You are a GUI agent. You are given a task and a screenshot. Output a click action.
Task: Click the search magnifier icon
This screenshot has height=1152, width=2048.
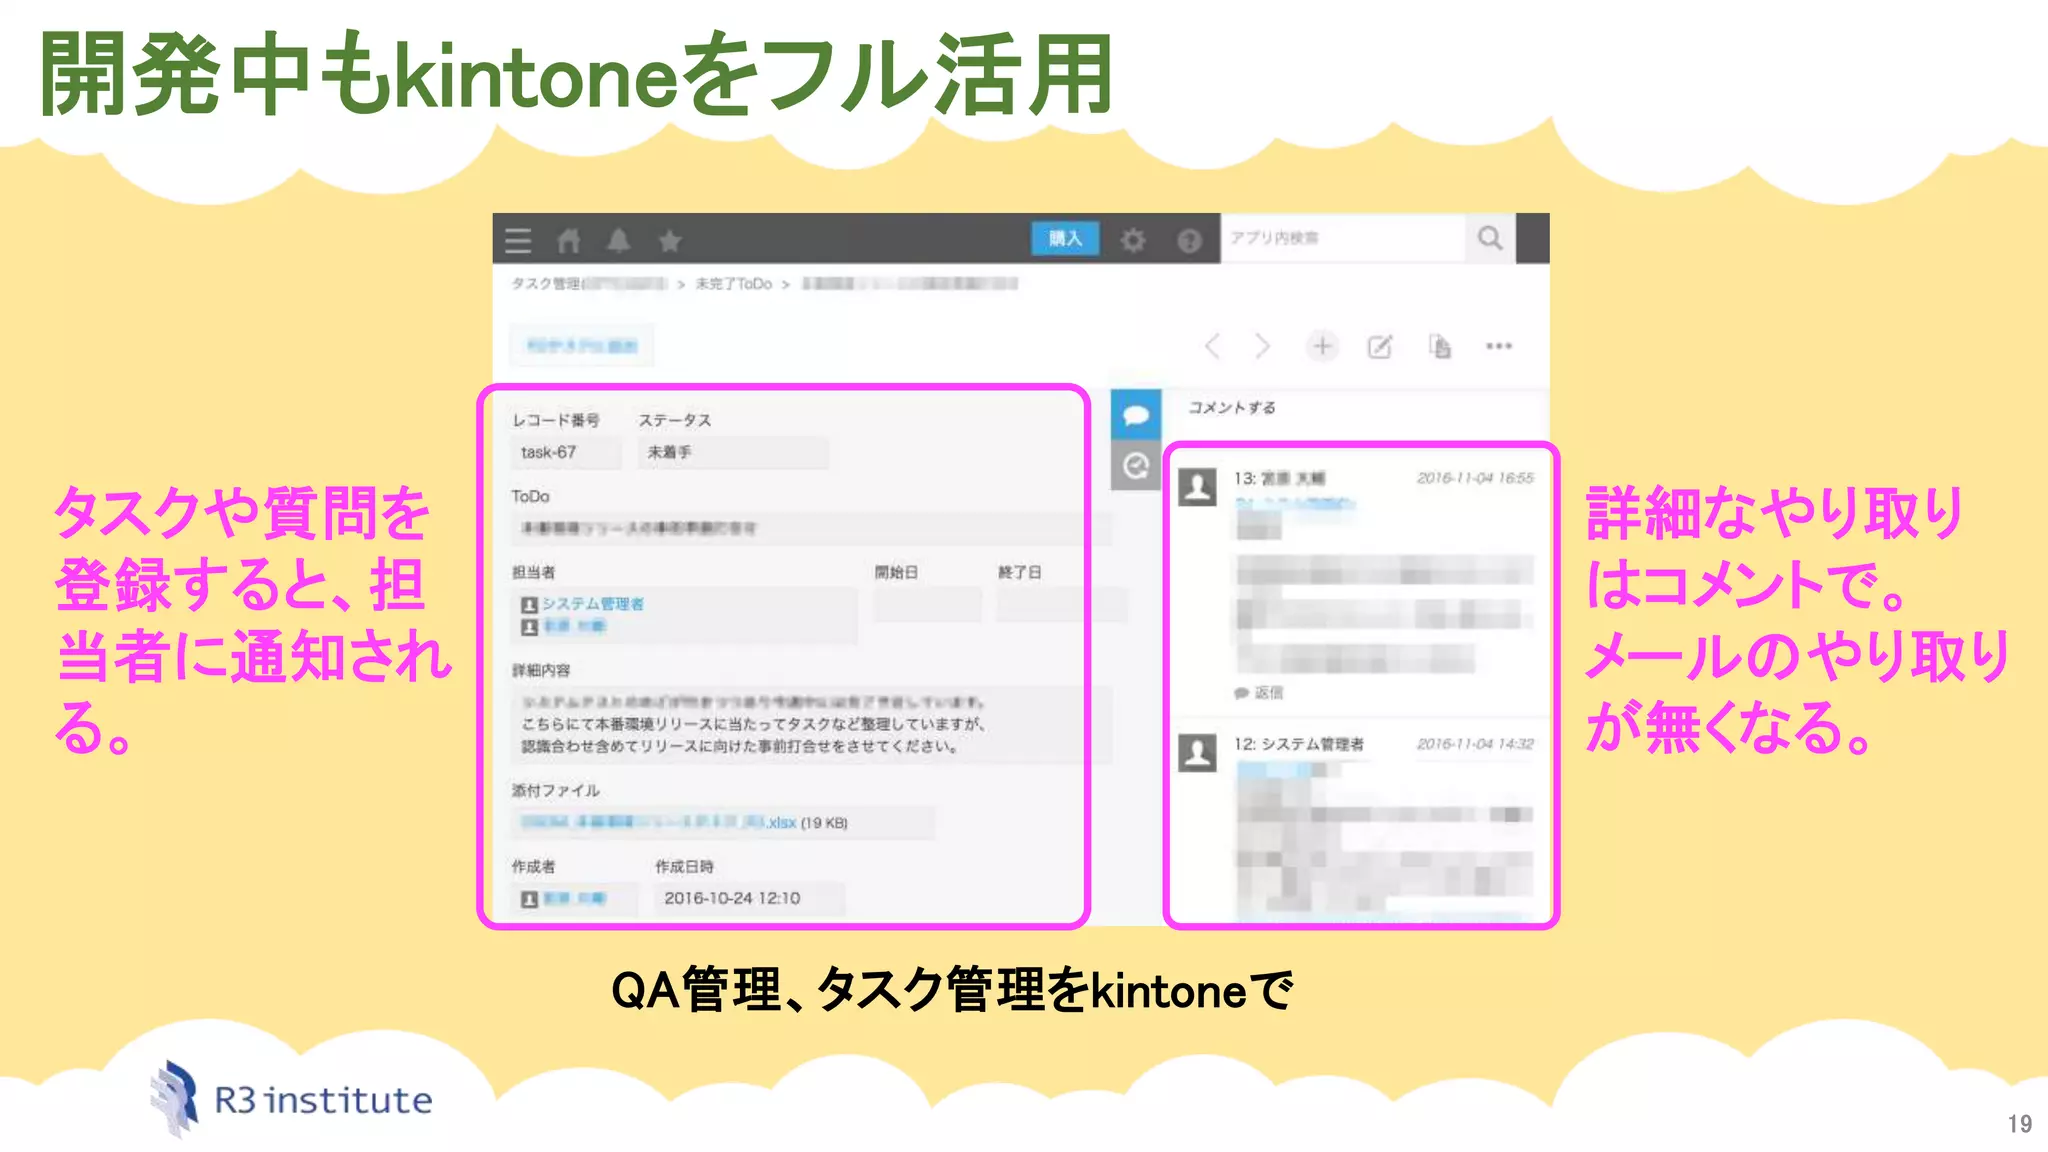tap(1490, 238)
